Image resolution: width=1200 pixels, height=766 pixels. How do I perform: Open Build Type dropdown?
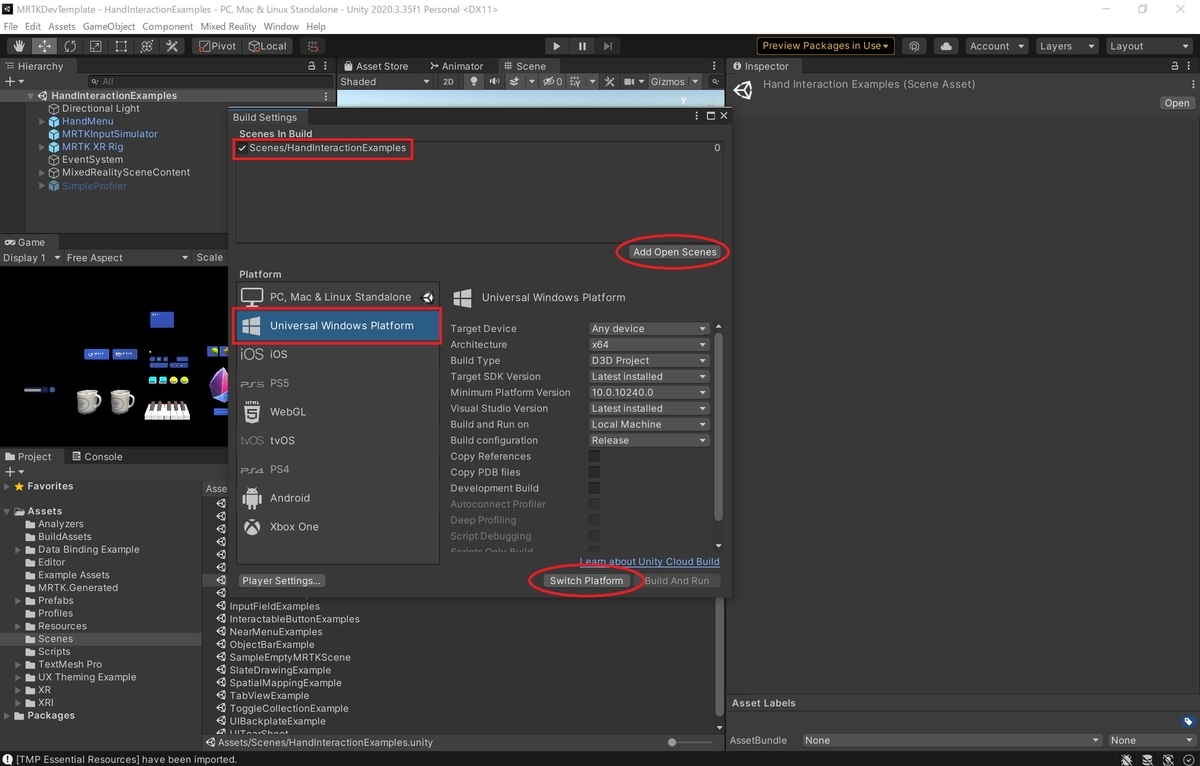tap(649, 360)
